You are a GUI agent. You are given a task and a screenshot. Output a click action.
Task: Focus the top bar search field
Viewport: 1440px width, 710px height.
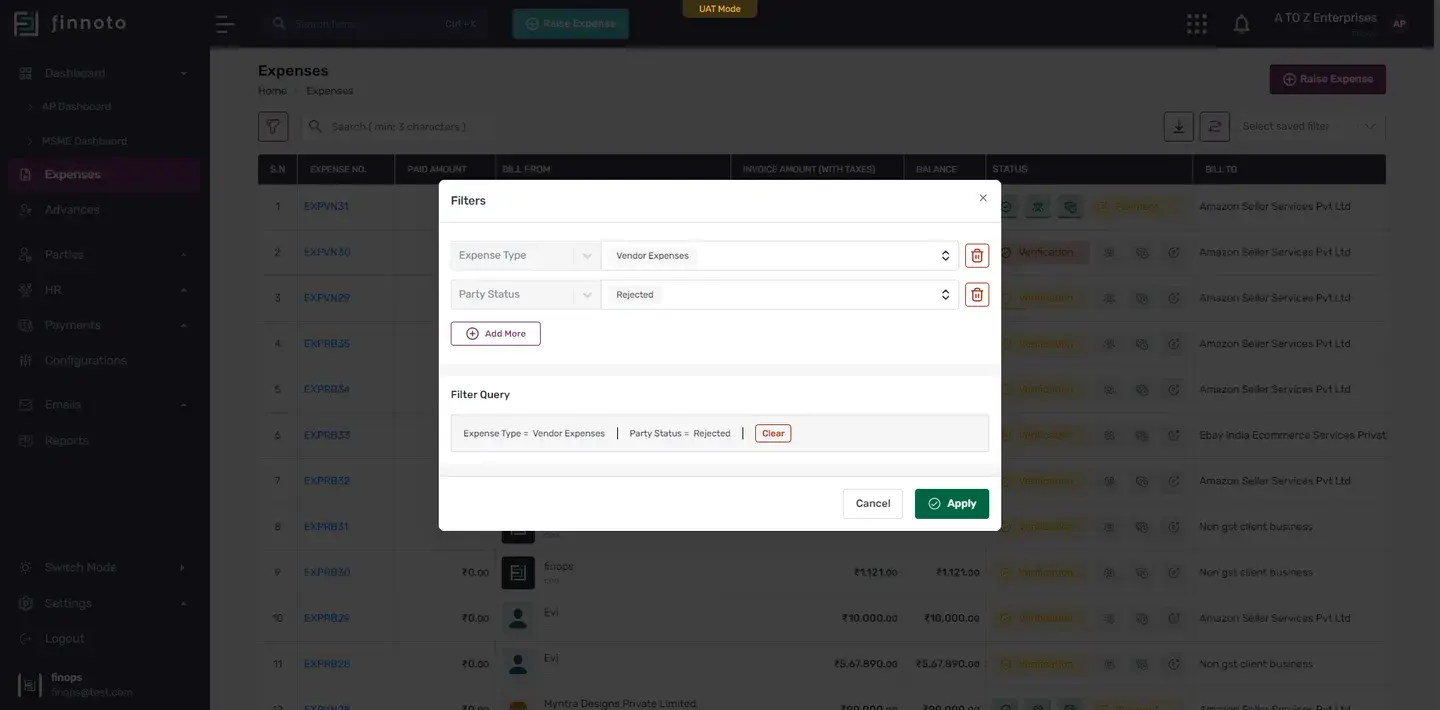click(x=375, y=24)
